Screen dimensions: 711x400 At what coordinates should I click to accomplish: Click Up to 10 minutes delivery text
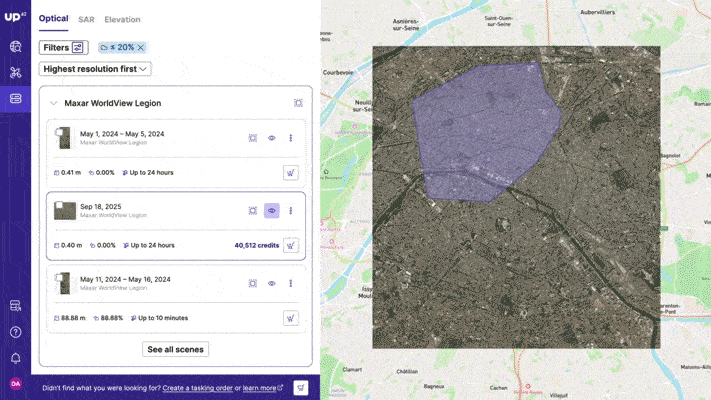[x=163, y=318]
